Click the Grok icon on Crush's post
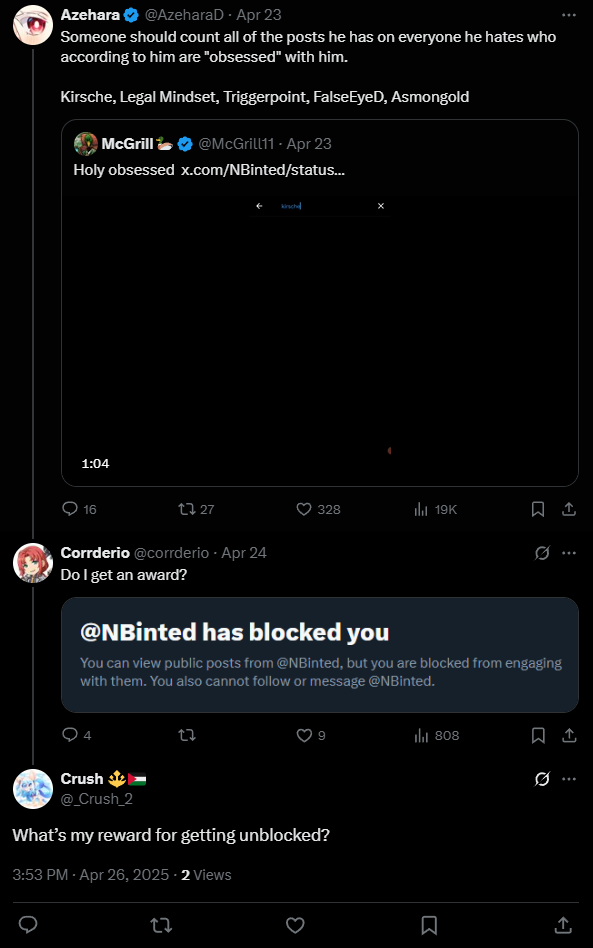593x948 pixels. click(542, 779)
